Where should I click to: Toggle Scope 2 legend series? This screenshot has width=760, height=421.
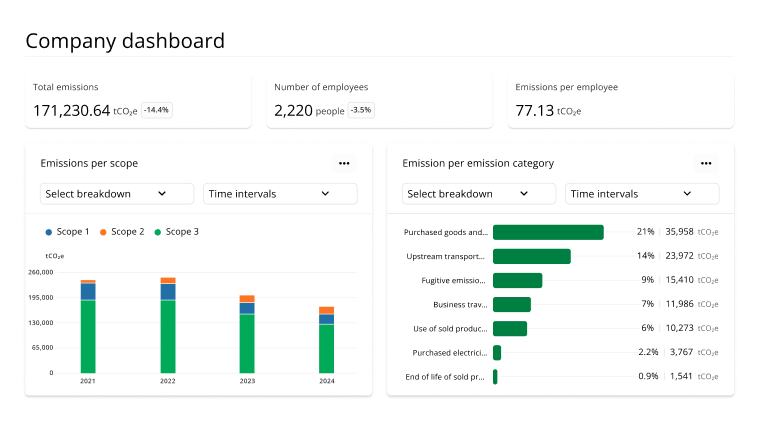[x=122, y=232]
